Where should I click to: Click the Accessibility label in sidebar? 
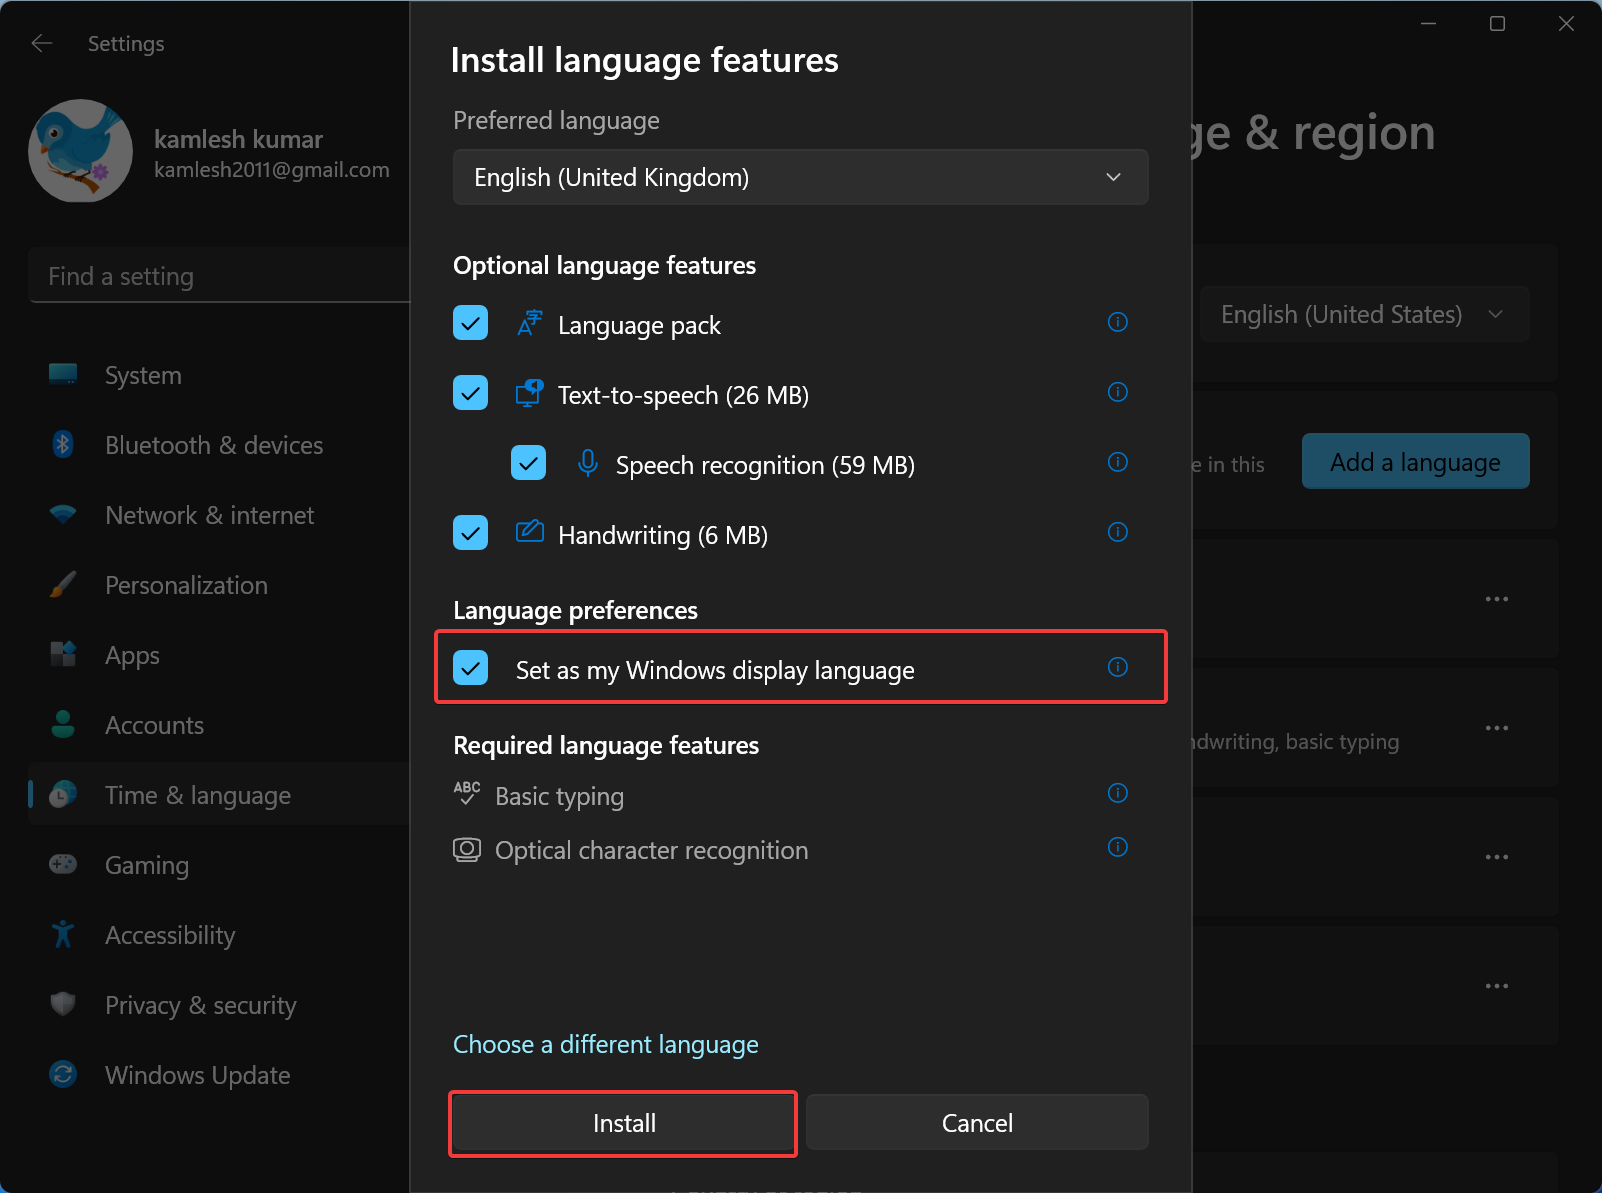coord(170,935)
